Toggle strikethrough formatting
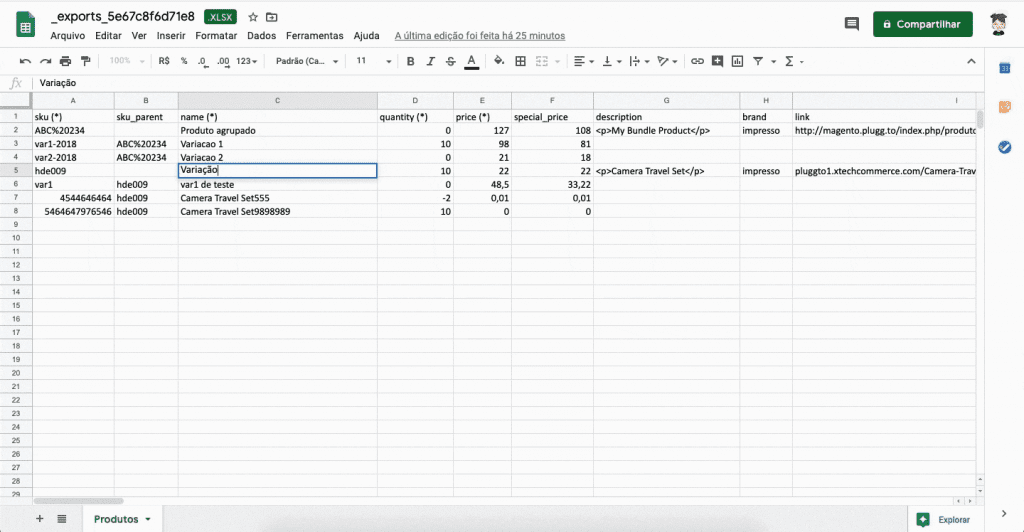Viewport: 1024px width, 532px height. [x=451, y=61]
